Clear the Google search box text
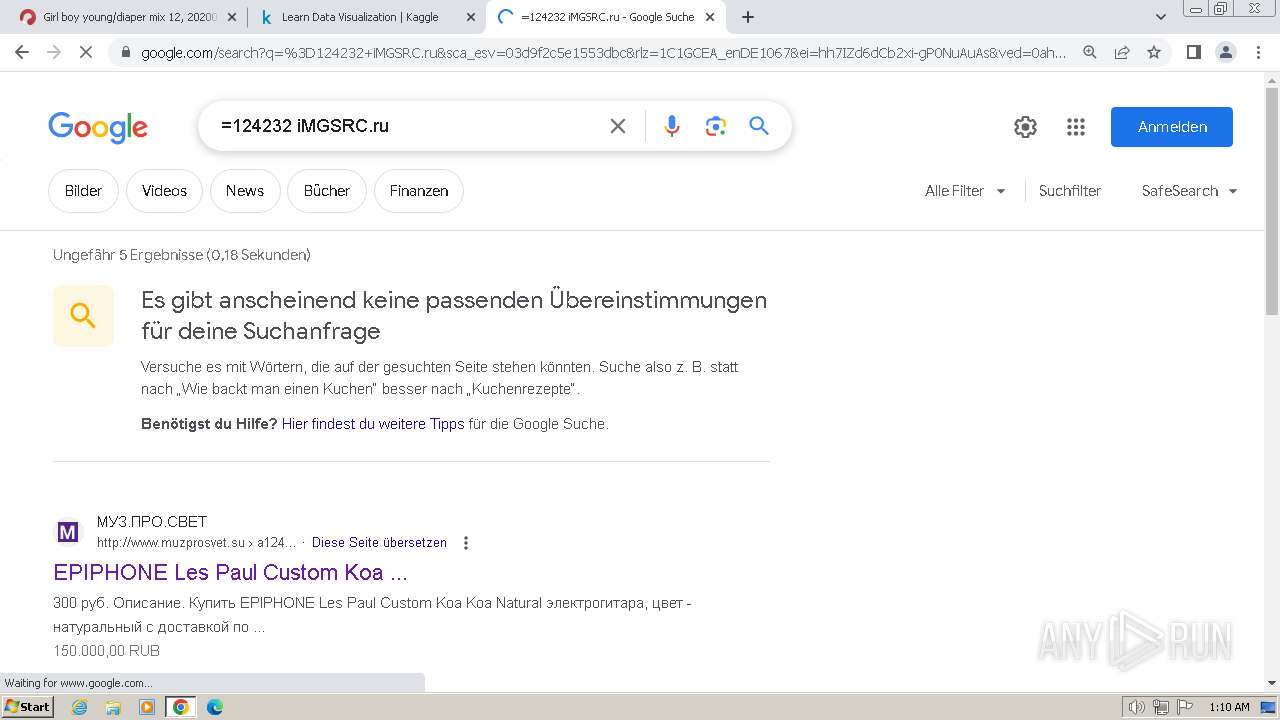Viewport: 1280px width, 720px height. pyautogui.click(x=618, y=126)
